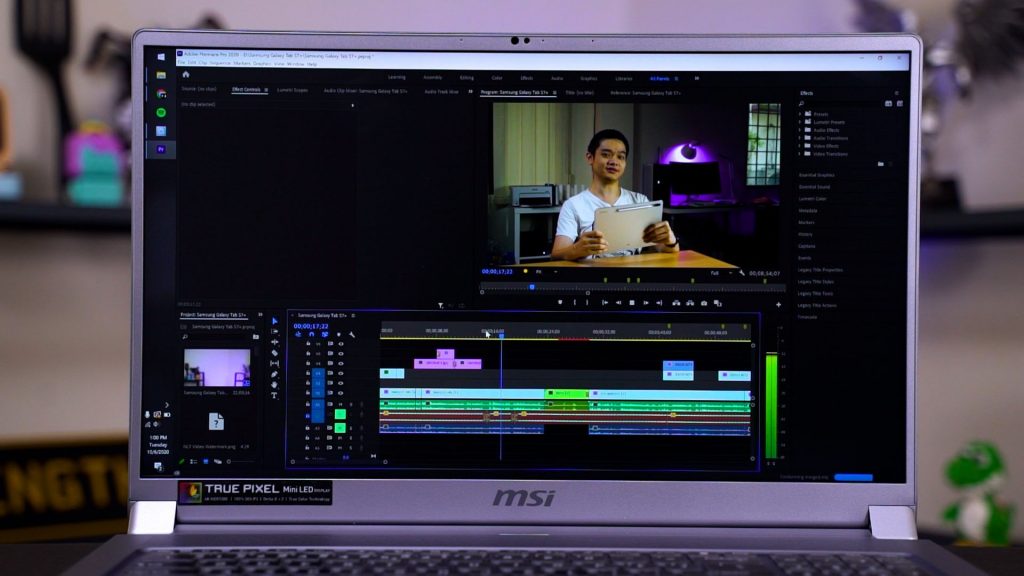
Task: Unmute the A2 audio track
Action: (x=340, y=415)
